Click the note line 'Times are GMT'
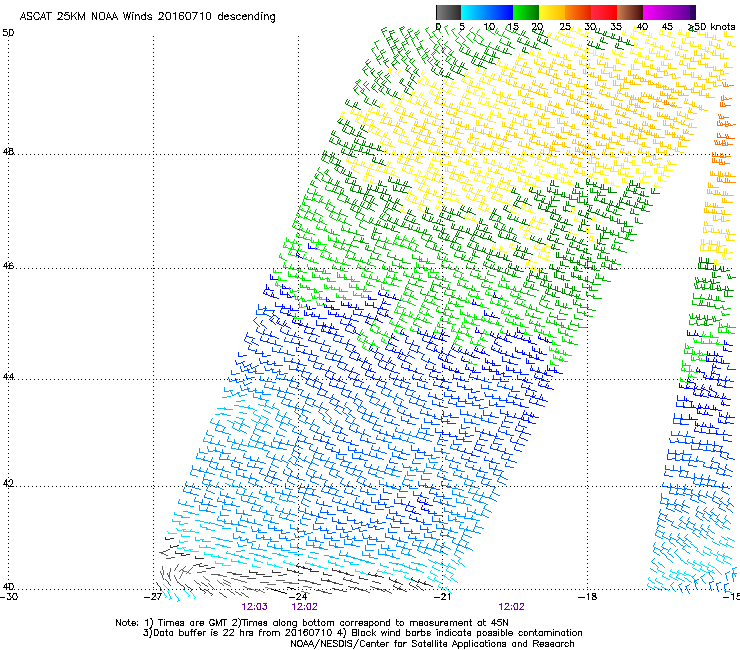The image size is (740, 650). [x=191, y=623]
